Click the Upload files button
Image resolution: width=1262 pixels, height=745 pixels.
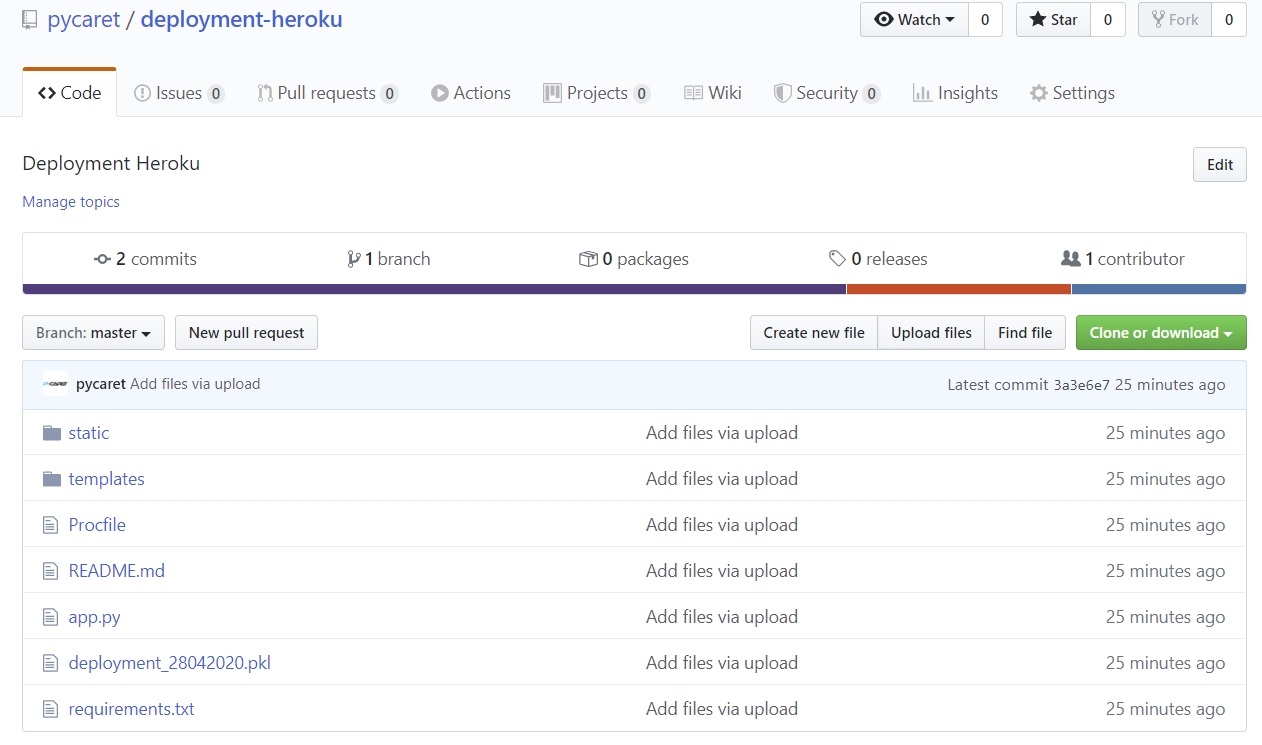(931, 333)
